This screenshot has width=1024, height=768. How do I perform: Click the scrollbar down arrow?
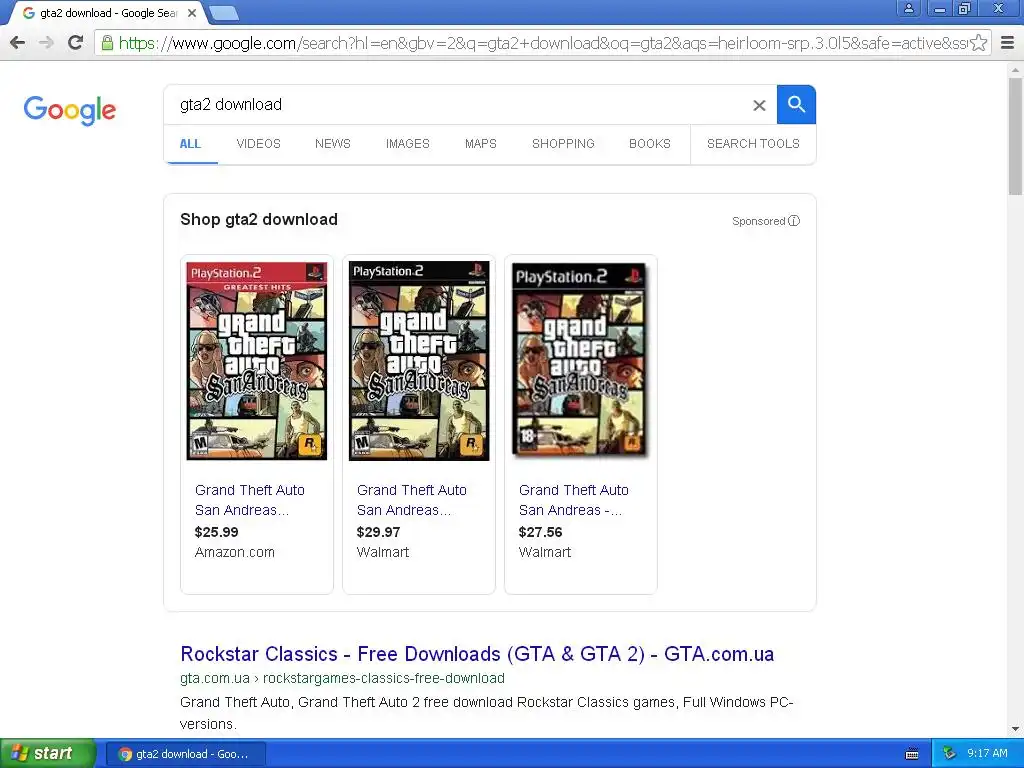click(x=1015, y=729)
